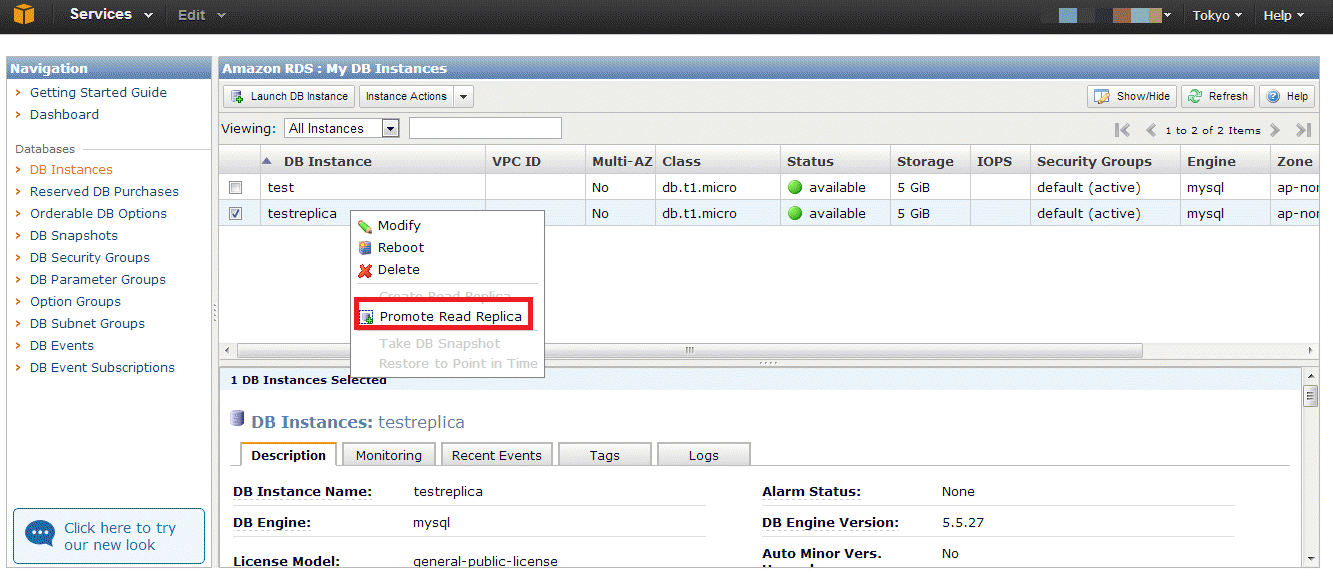
Task: Select Promote Read Replica menu entry
Action: click(442, 316)
